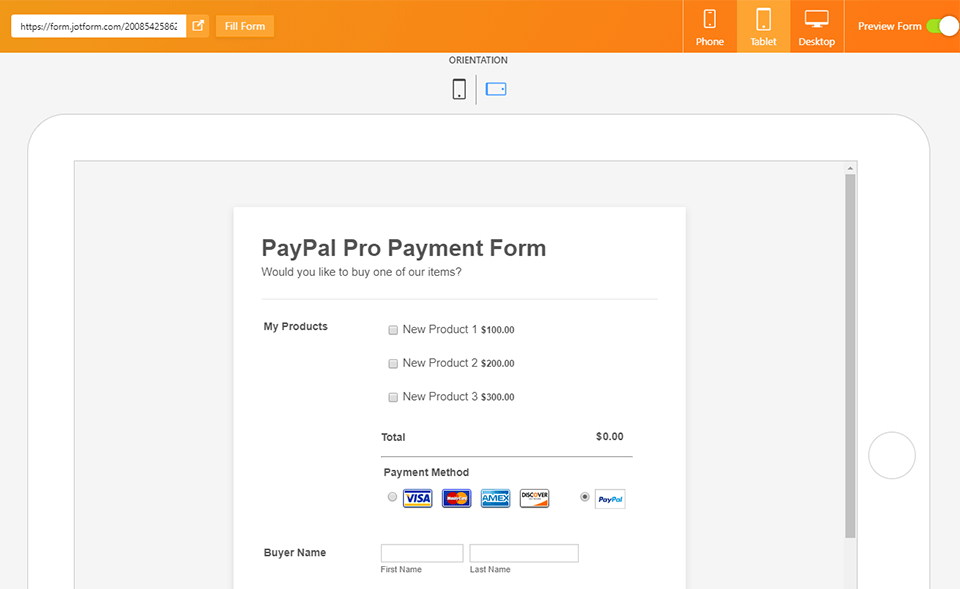Select the PayPal payment radio button
This screenshot has width=960, height=589.
584,495
